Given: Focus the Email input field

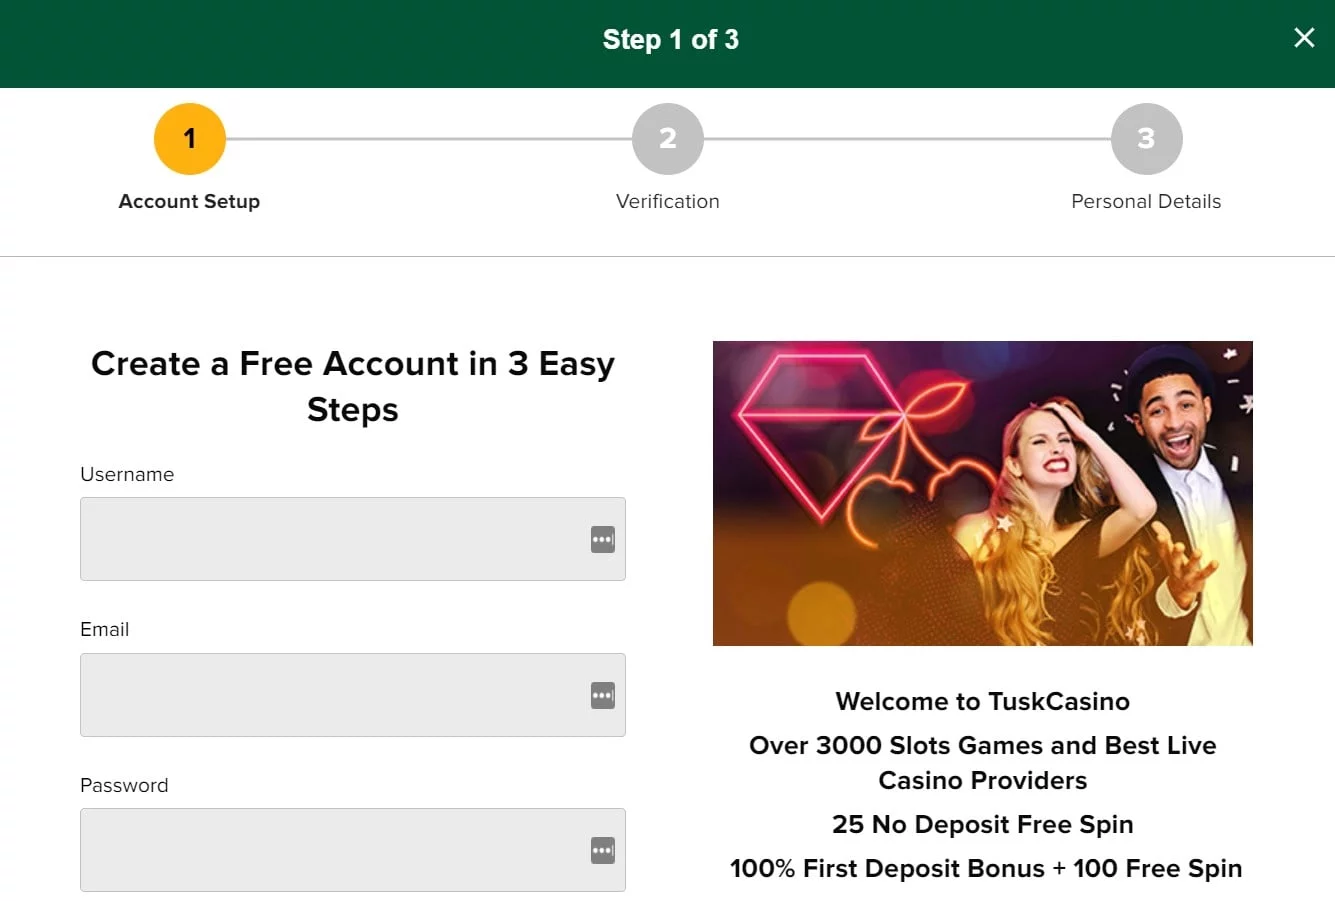Looking at the screenshot, I should pyautogui.click(x=330, y=695).
